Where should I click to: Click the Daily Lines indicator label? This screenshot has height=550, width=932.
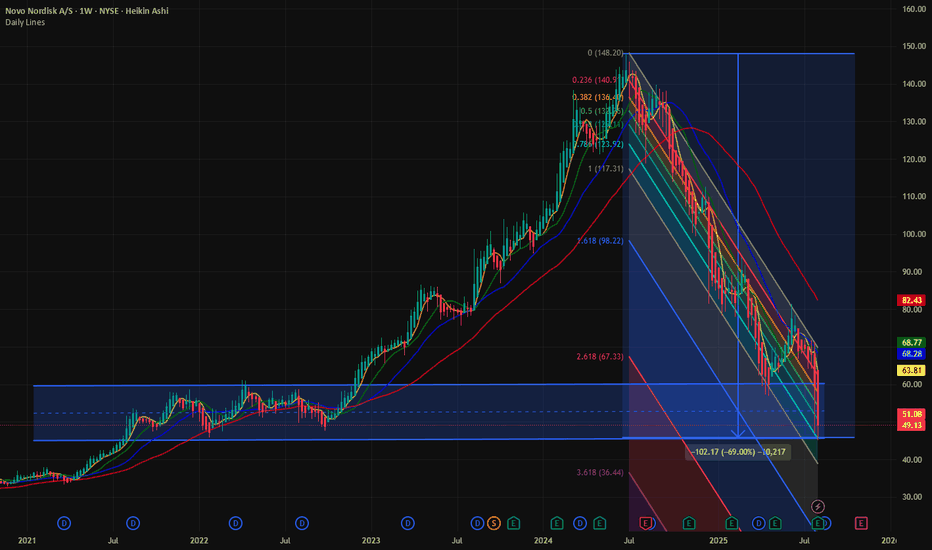25,23
